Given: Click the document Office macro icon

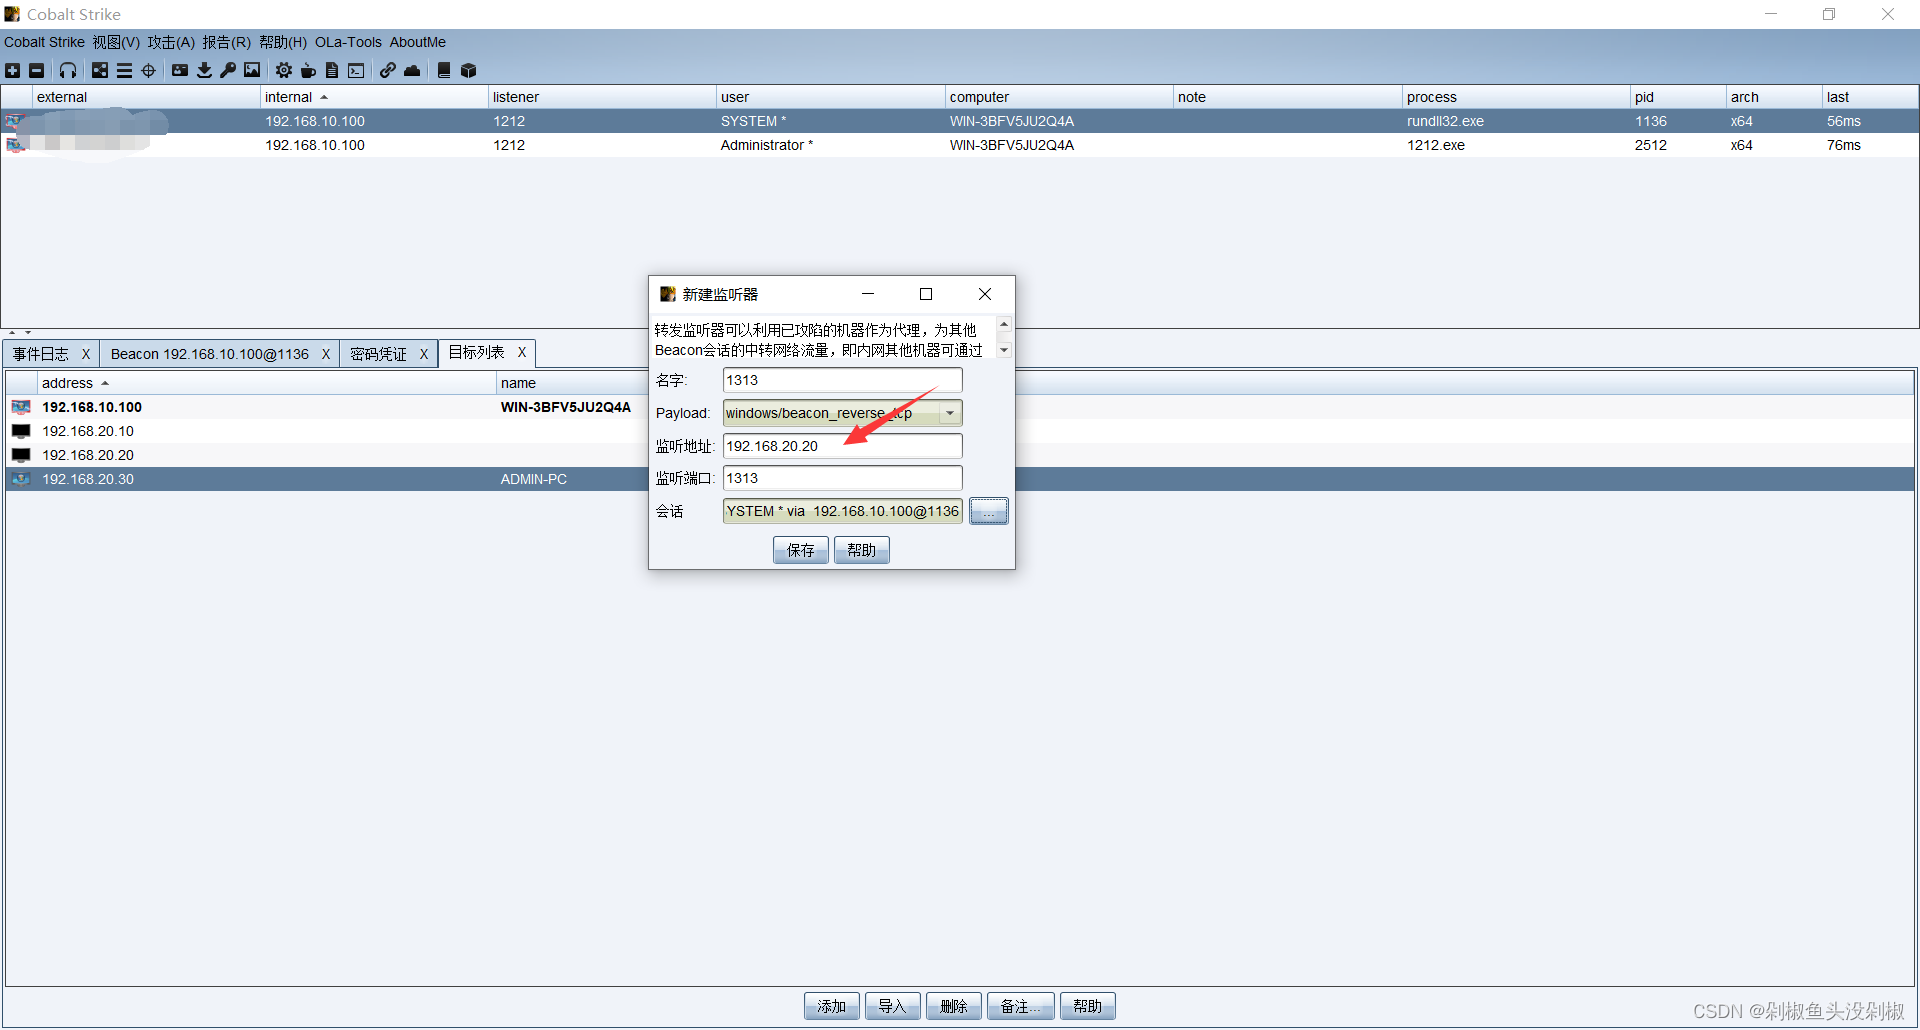Looking at the screenshot, I should coord(332,70).
